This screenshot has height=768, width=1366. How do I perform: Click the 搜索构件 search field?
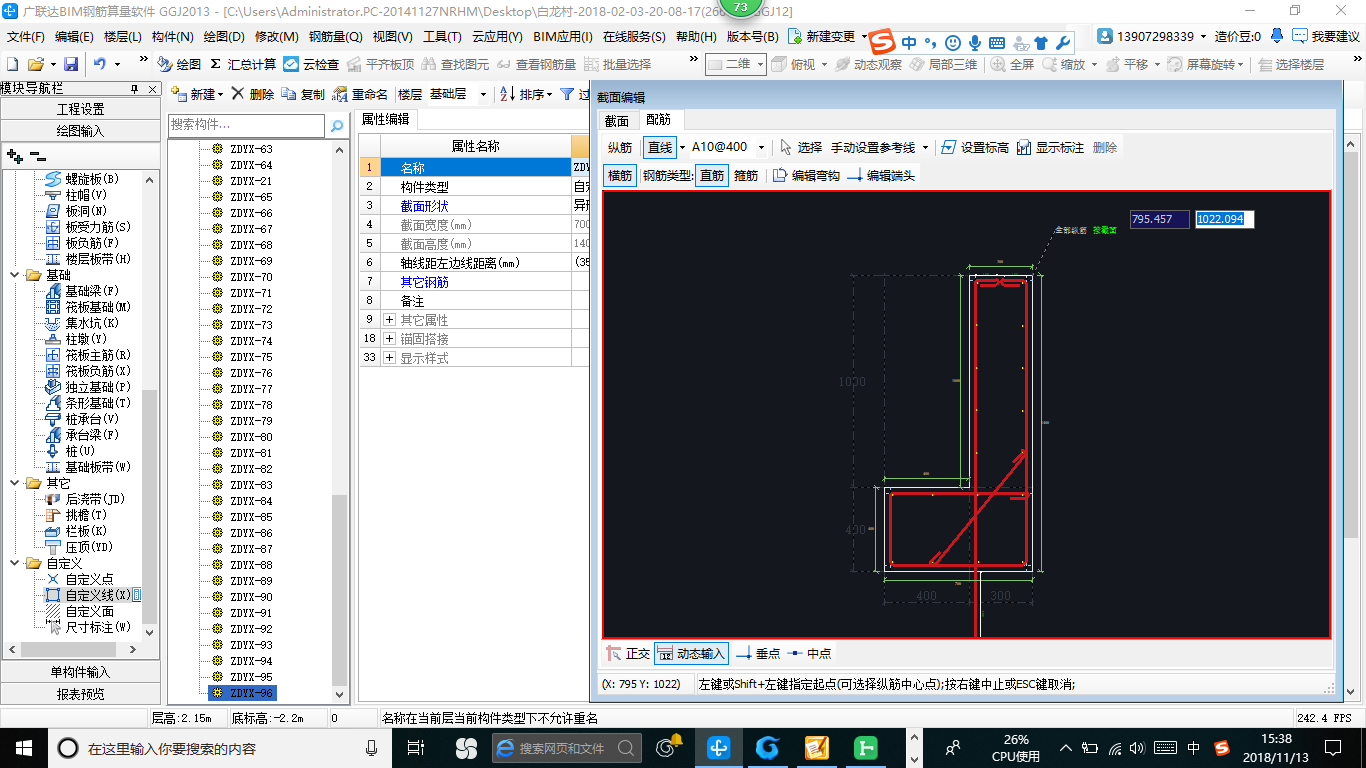coord(246,125)
